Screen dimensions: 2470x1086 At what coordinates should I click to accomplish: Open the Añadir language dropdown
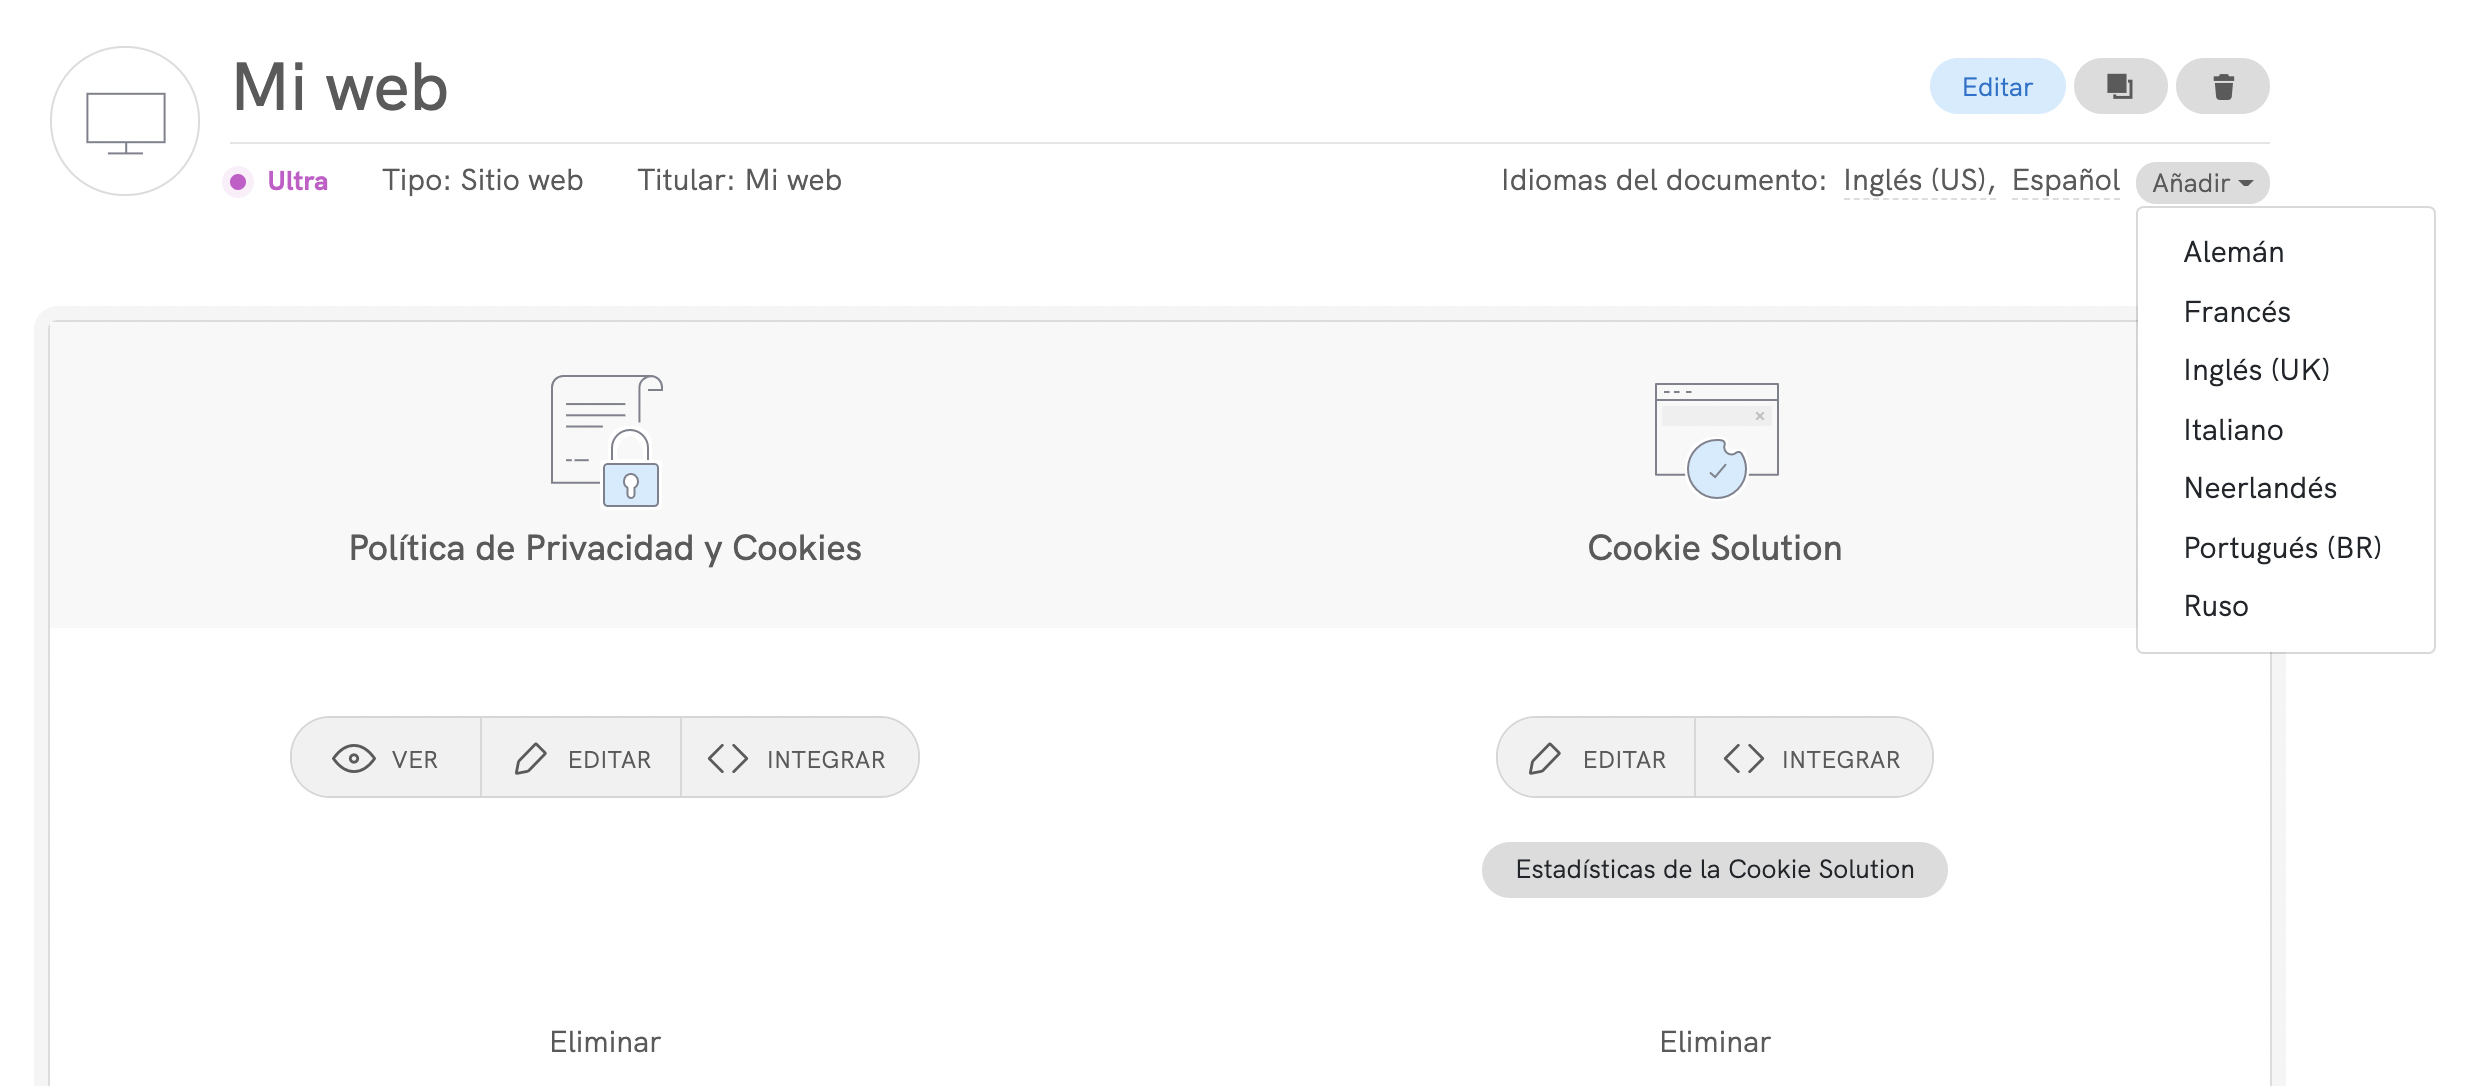pyautogui.click(x=2202, y=183)
